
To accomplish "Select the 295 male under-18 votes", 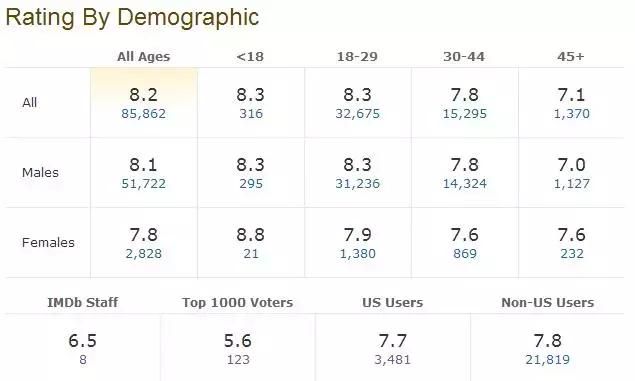I will pyautogui.click(x=251, y=184).
